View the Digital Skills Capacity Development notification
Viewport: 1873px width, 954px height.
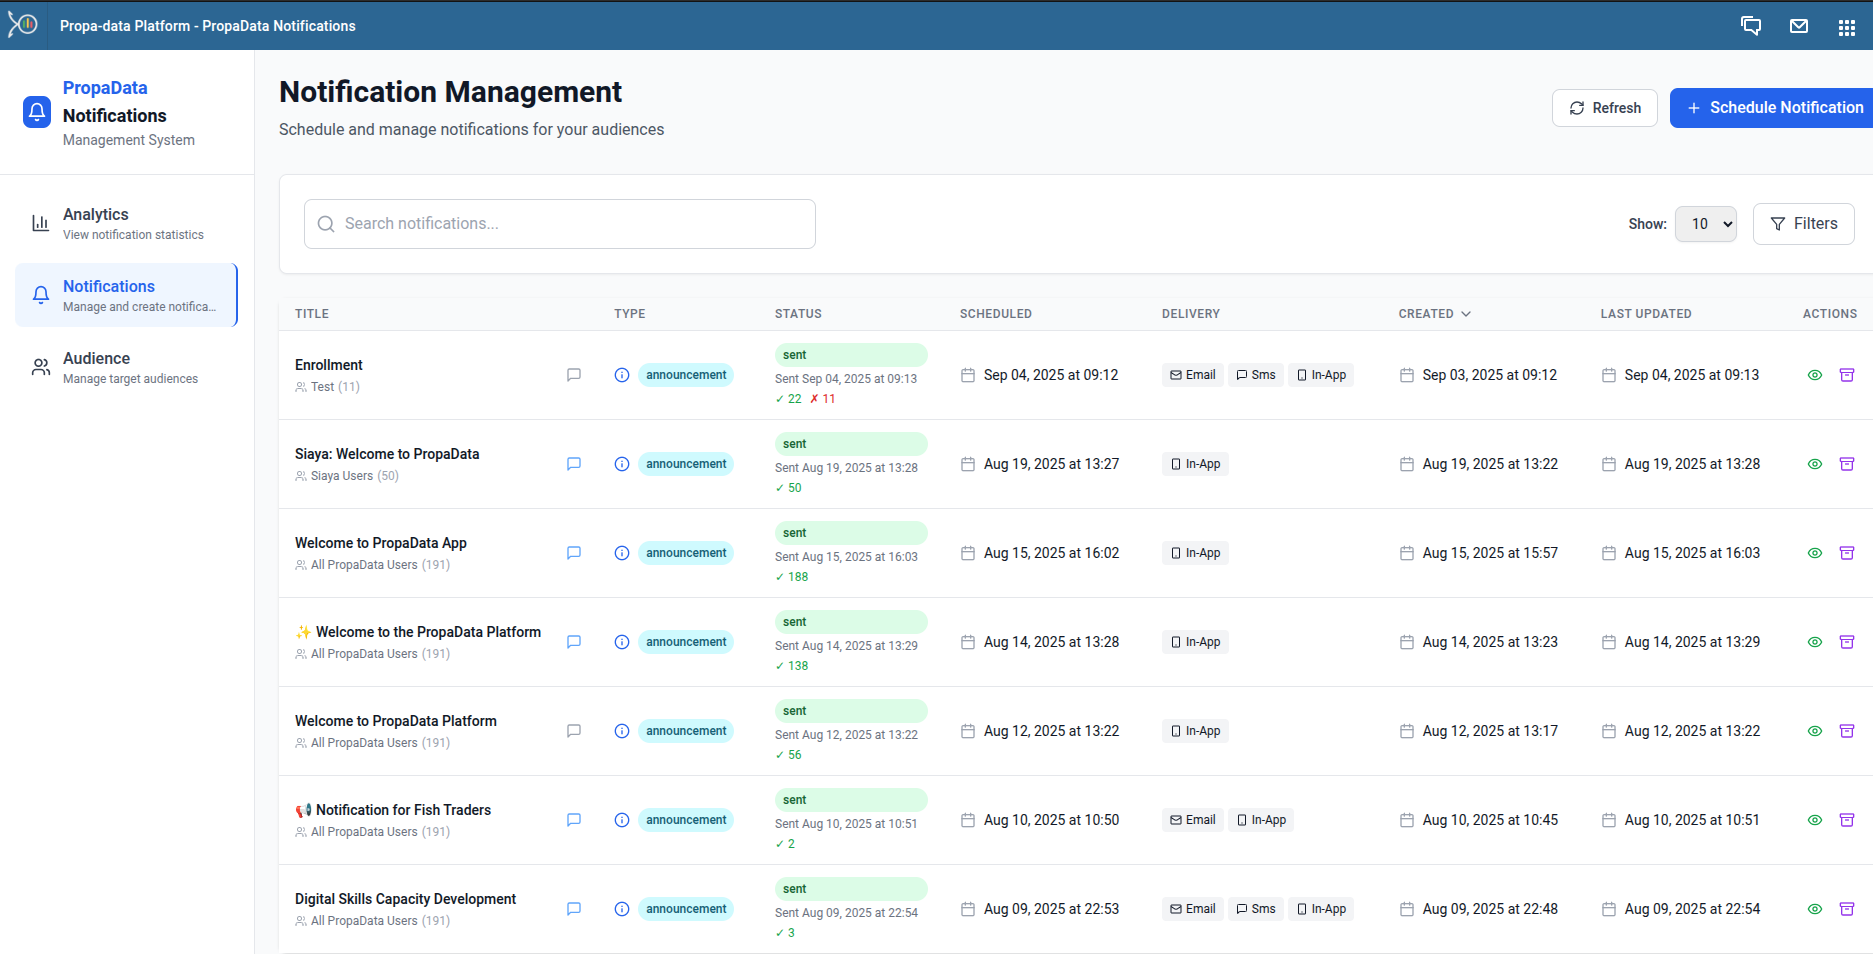(x=1814, y=909)
